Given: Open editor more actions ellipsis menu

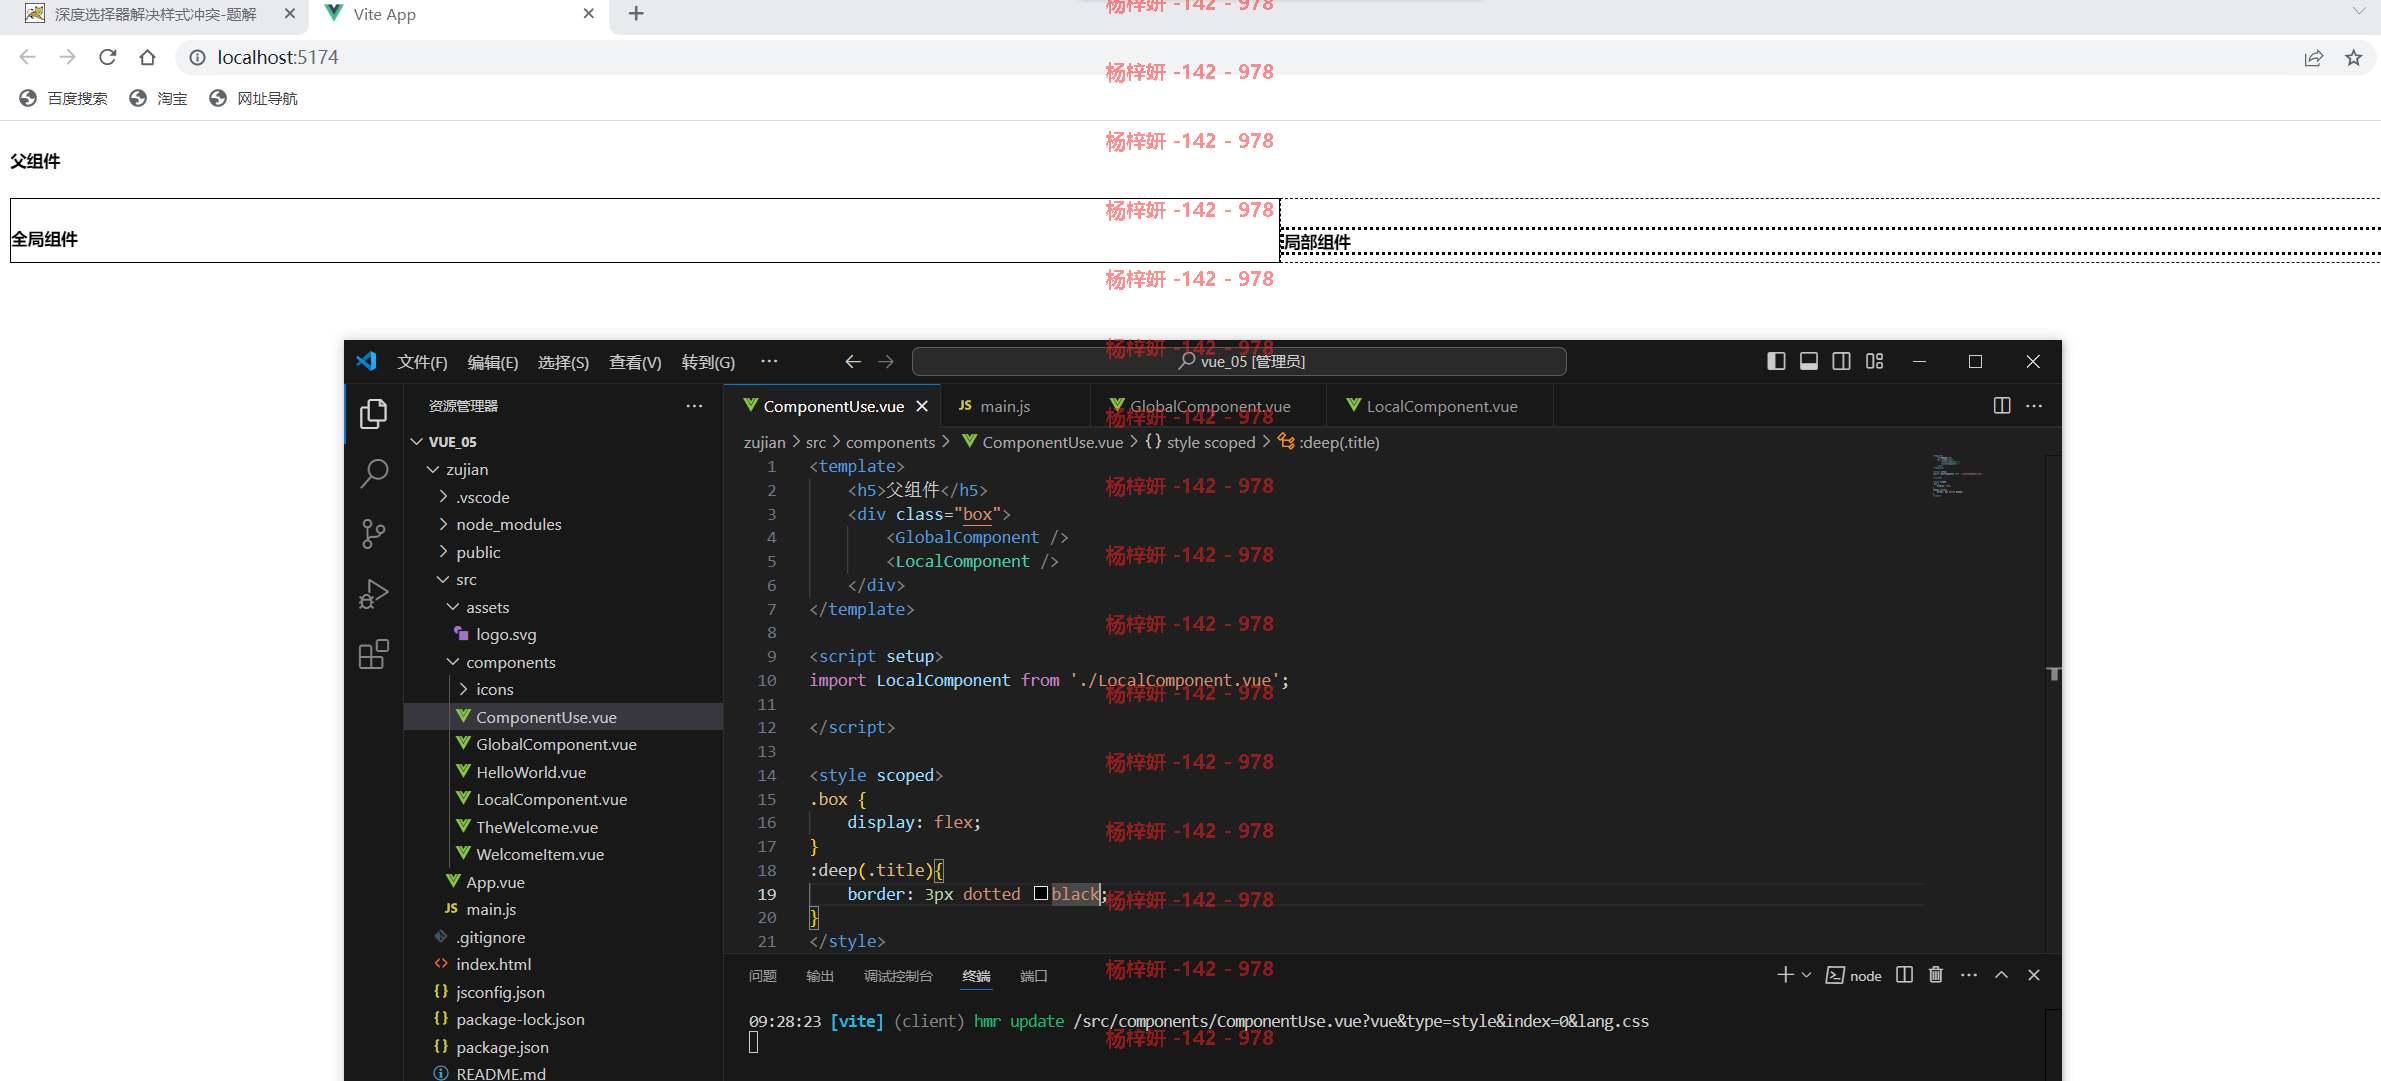Looking at the screenshot, I should pos(2034,405).
